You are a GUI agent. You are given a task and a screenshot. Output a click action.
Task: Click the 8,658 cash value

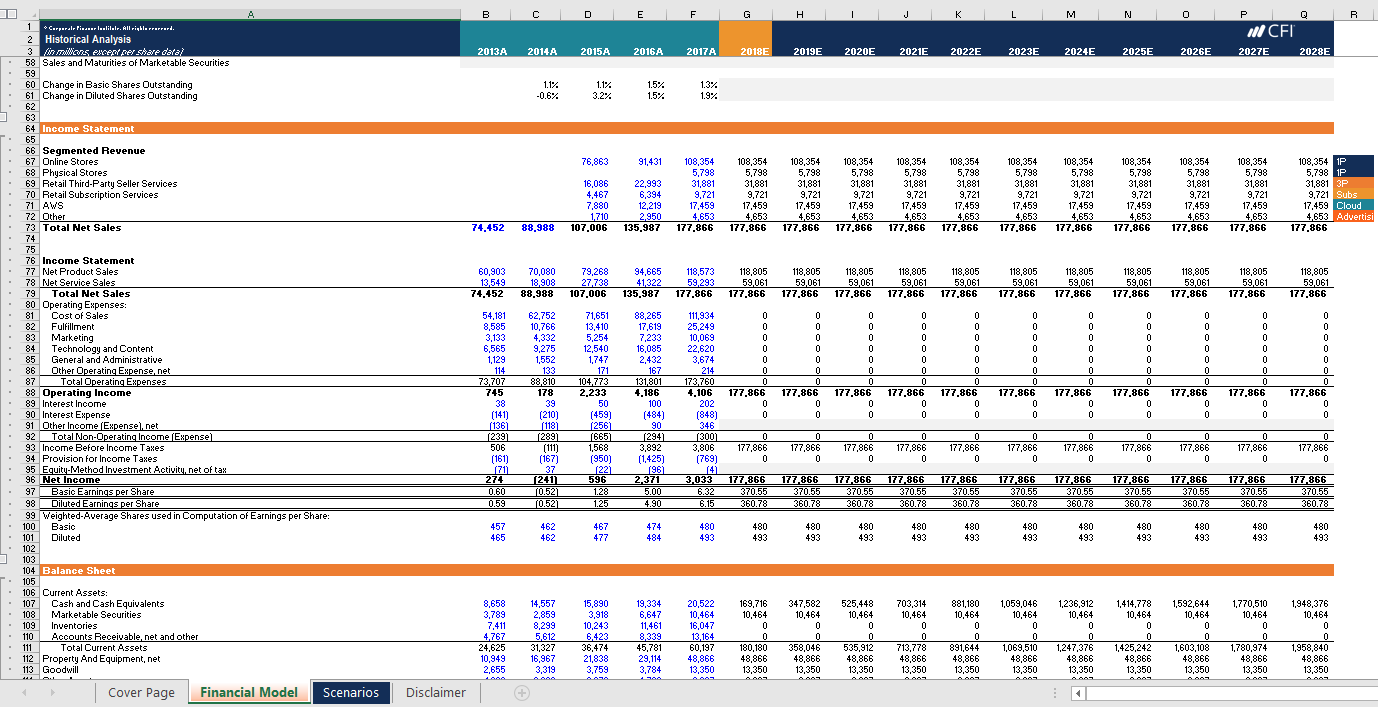pos(493,603)
